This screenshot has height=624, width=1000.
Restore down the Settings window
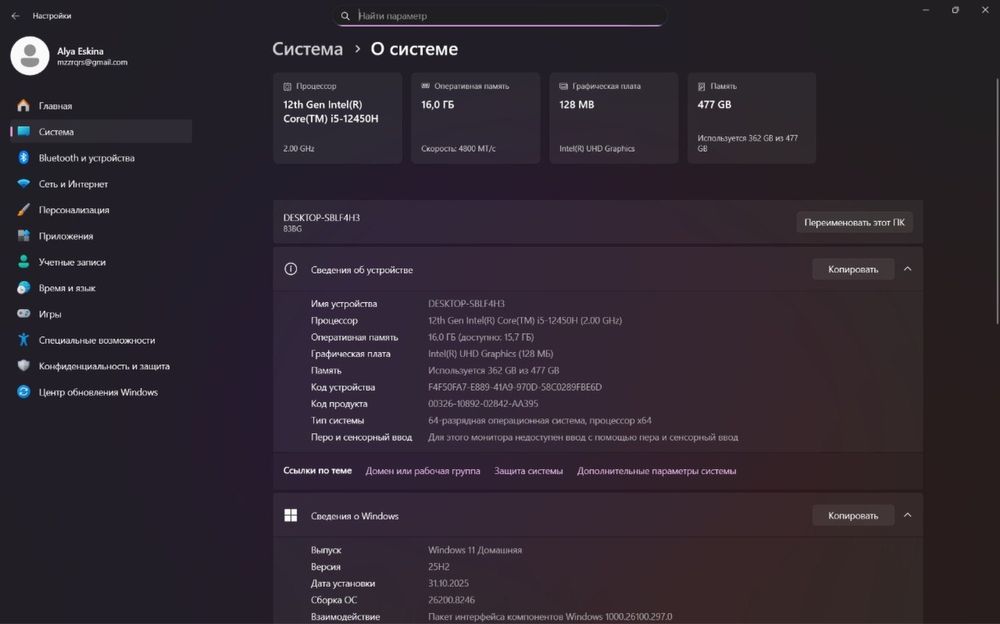(x=955, y=10)
